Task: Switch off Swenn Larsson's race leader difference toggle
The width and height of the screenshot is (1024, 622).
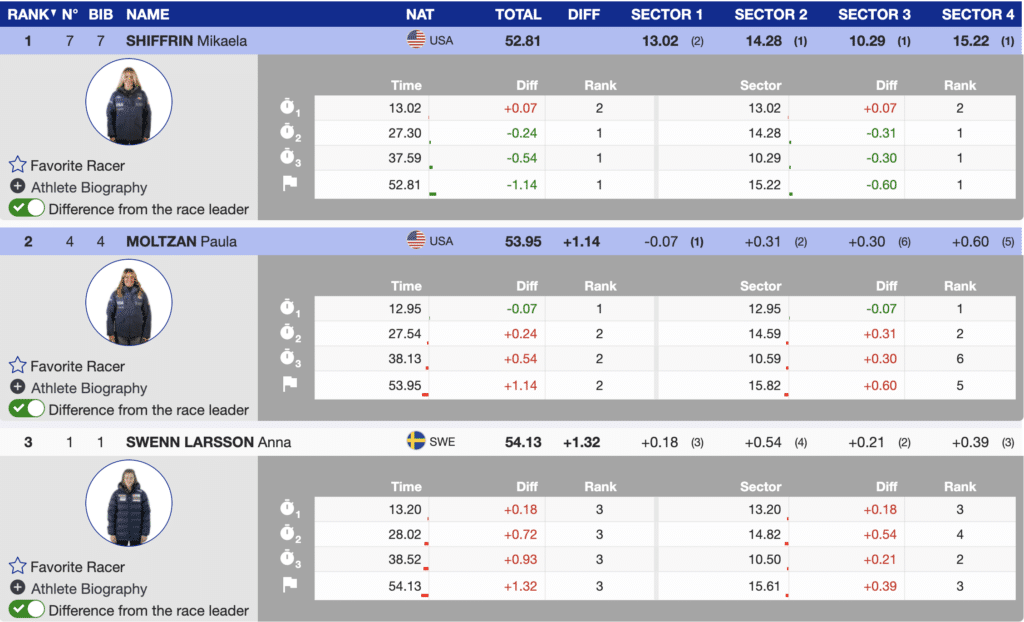Action: [27, 610]
